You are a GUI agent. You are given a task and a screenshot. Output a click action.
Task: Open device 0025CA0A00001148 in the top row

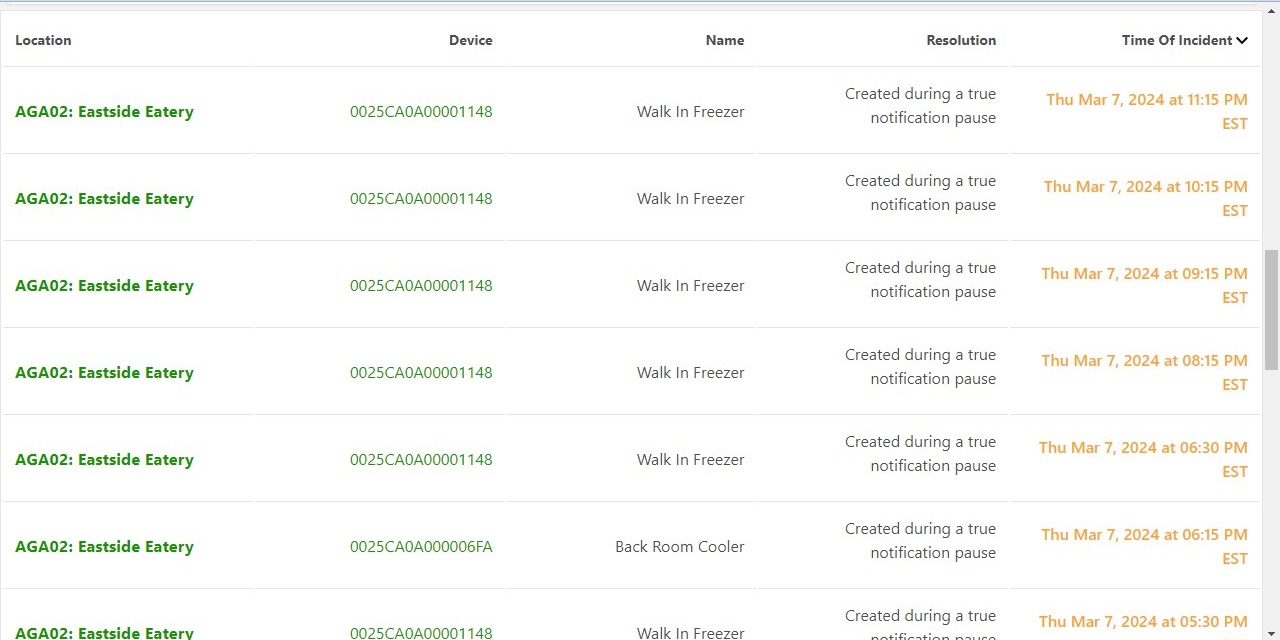click(x=421, y=111)
